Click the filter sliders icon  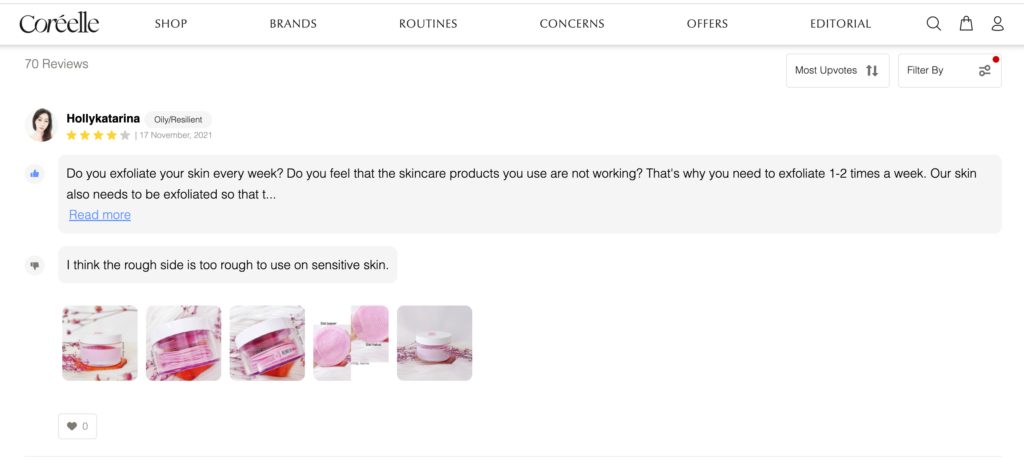point(984,71)
